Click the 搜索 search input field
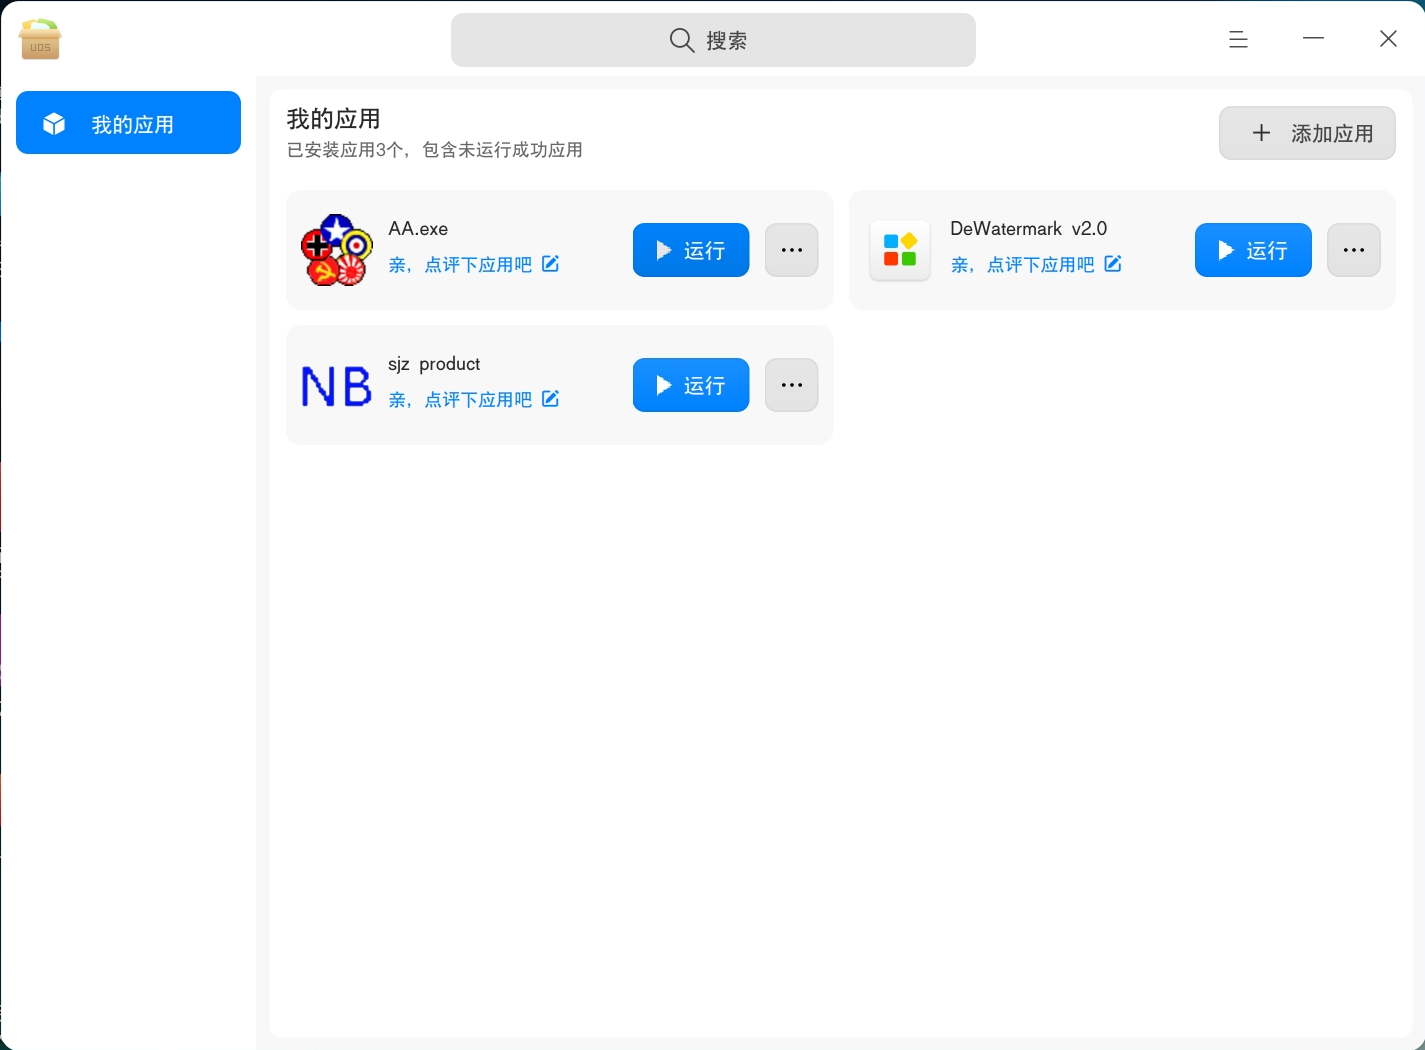Viewport: 1425px width, 1050px height. pyautogui.click(x=713, y=40)
